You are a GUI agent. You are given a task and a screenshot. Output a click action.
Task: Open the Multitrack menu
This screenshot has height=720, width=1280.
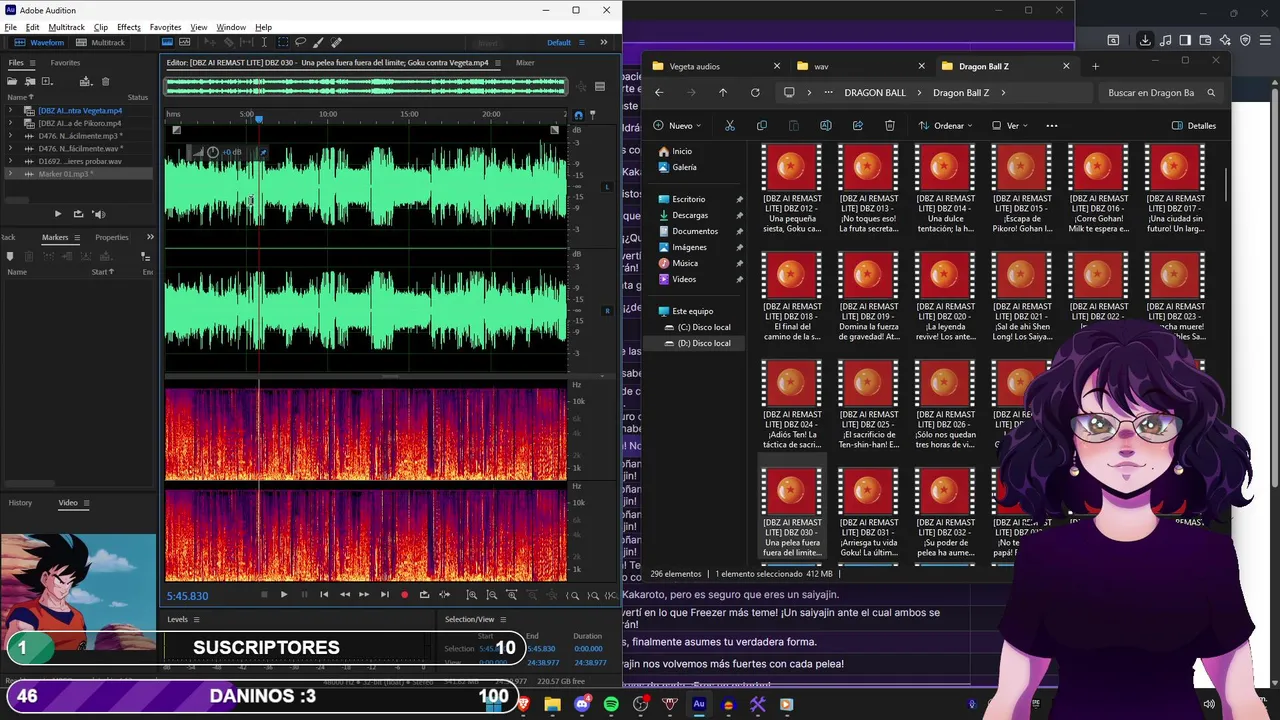(x=67, y=27)
